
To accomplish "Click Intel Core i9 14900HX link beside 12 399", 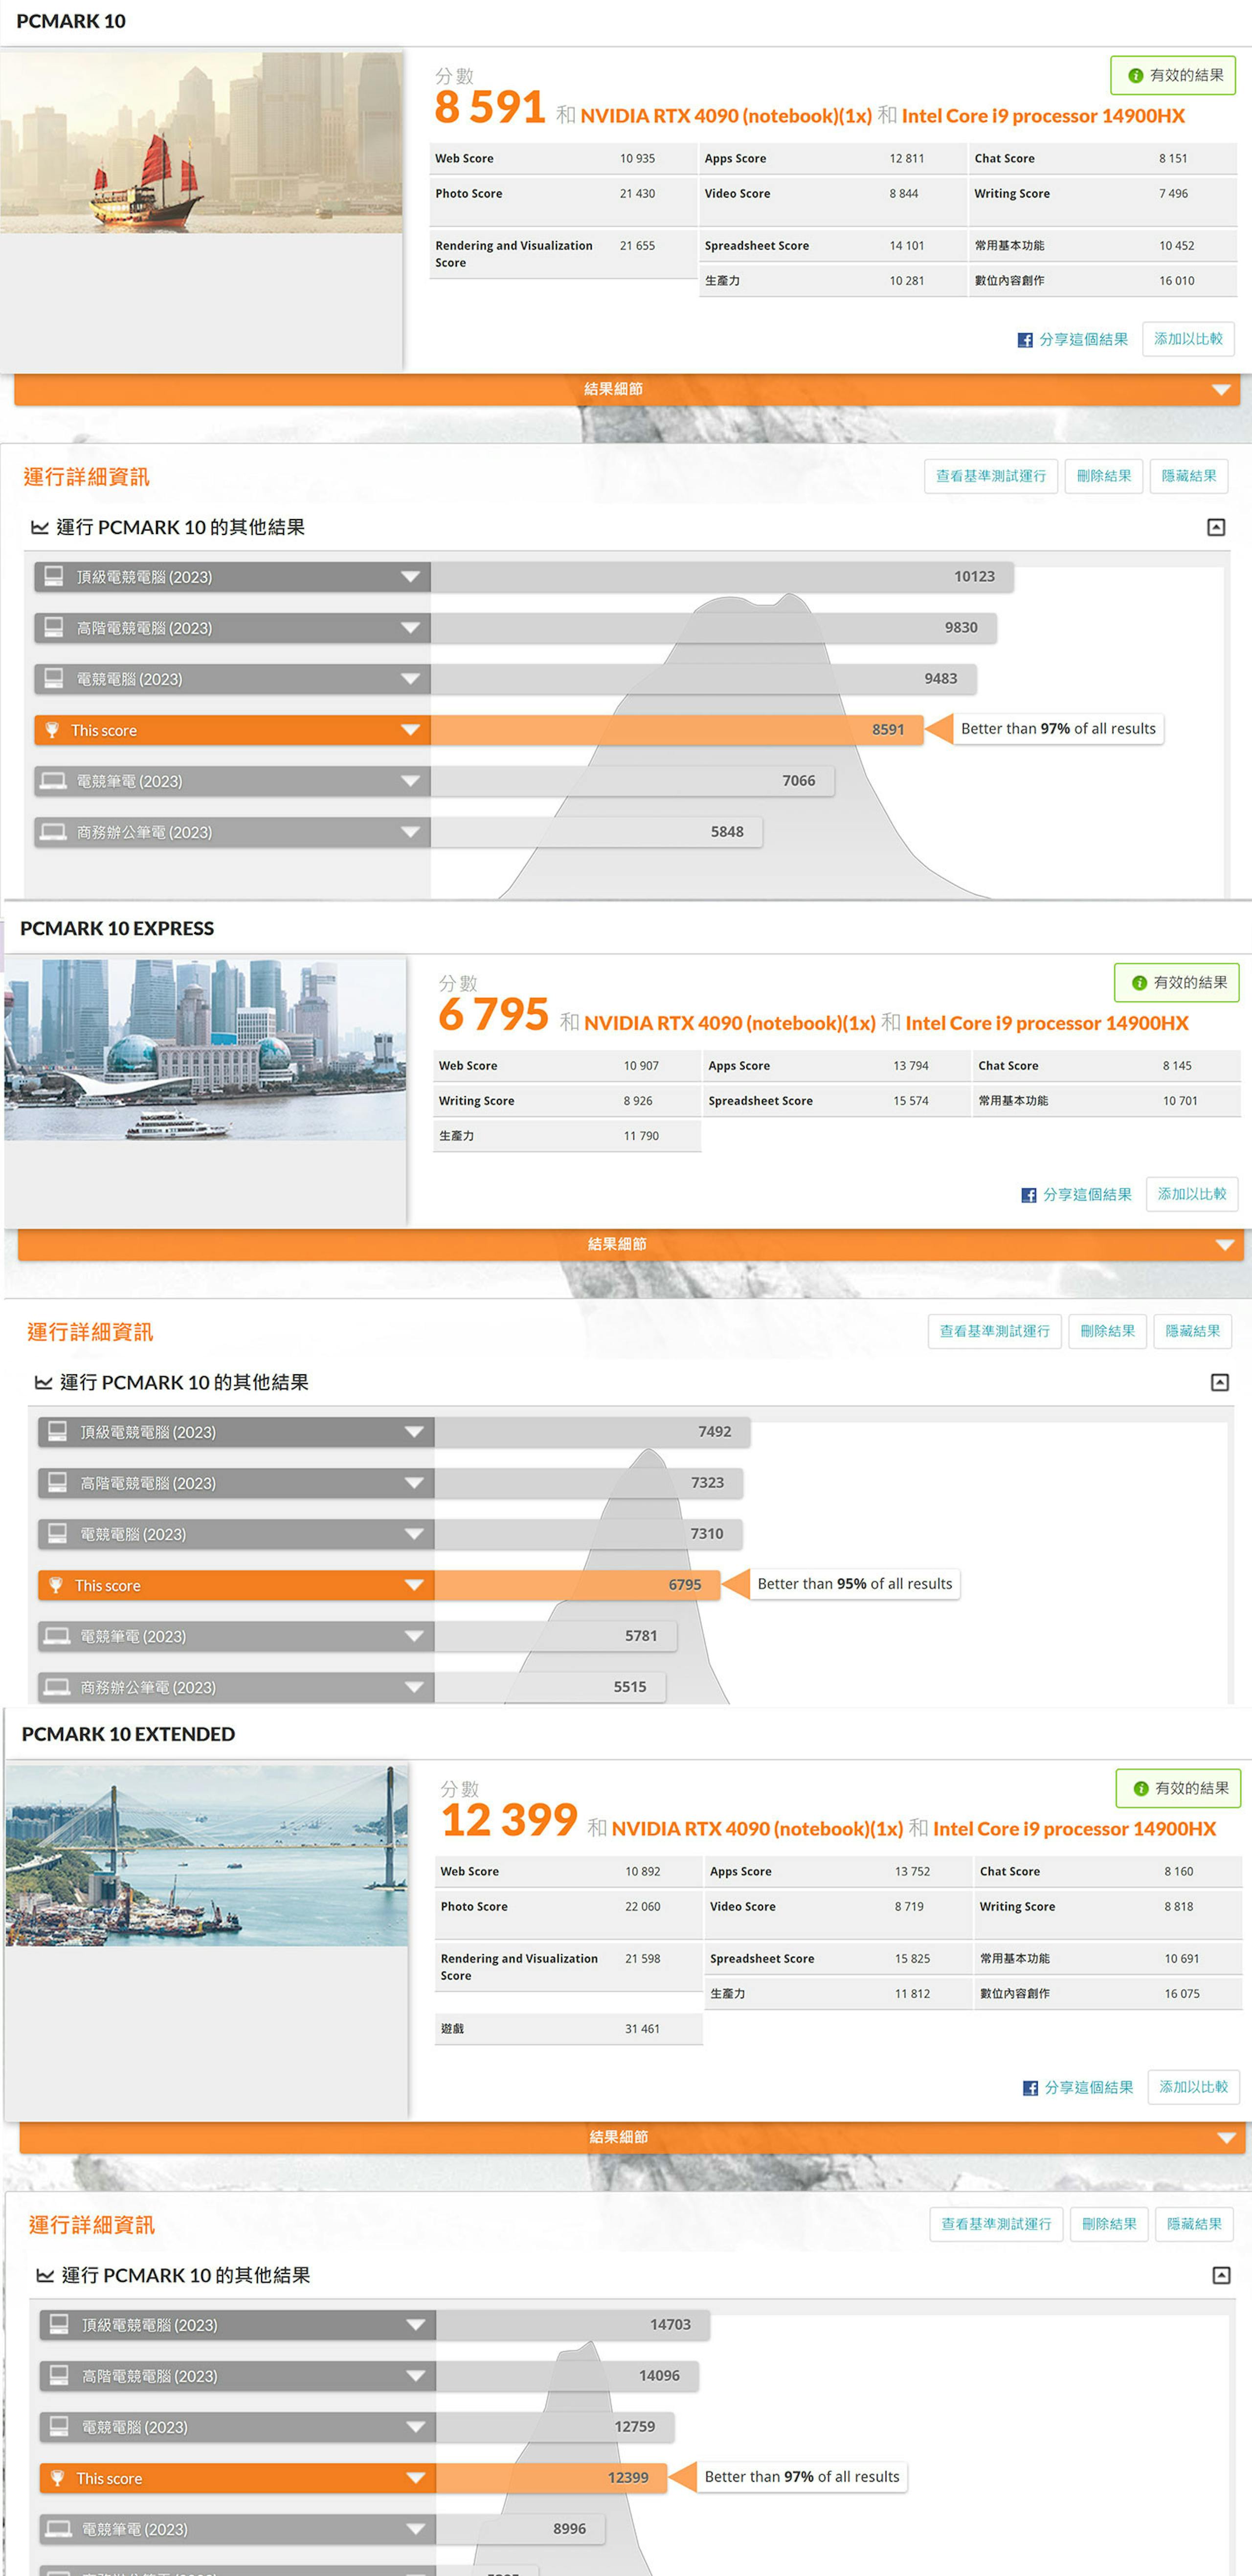I will pyautogui.click(x=1074, y=1829).
